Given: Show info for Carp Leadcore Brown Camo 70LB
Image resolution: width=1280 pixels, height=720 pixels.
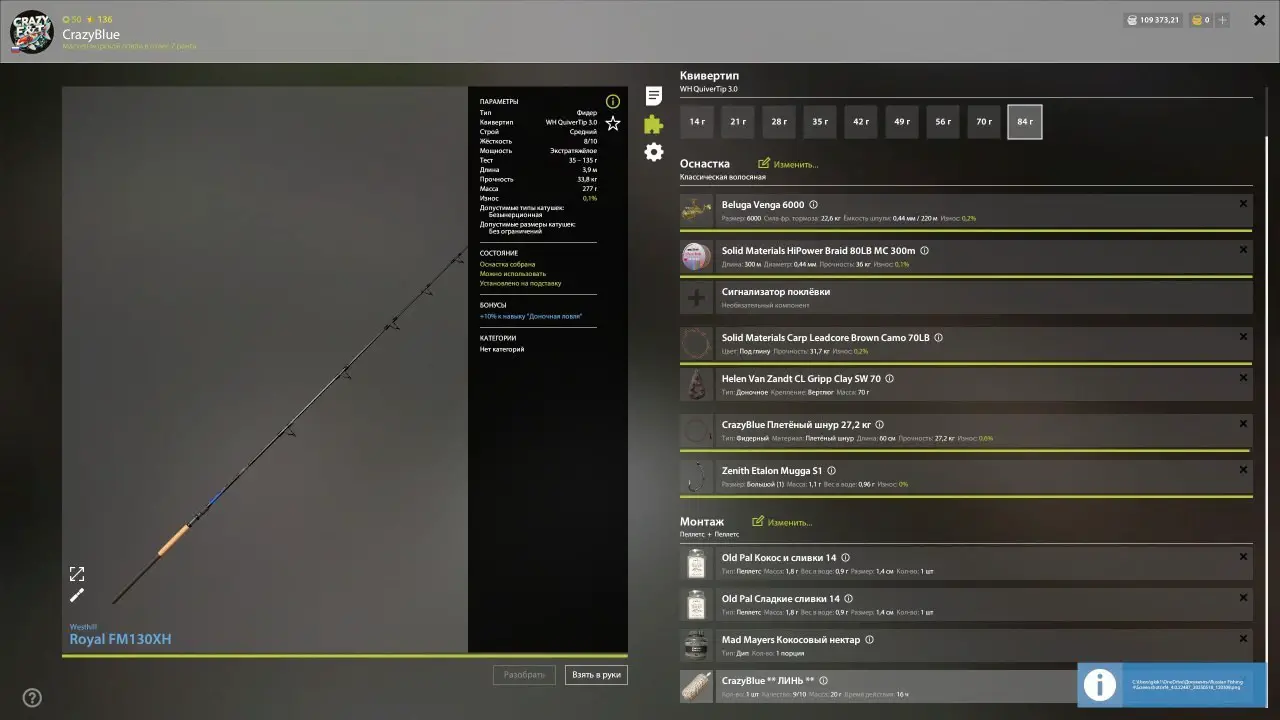Looking at the screenshot, I should (x=938, y=338).
